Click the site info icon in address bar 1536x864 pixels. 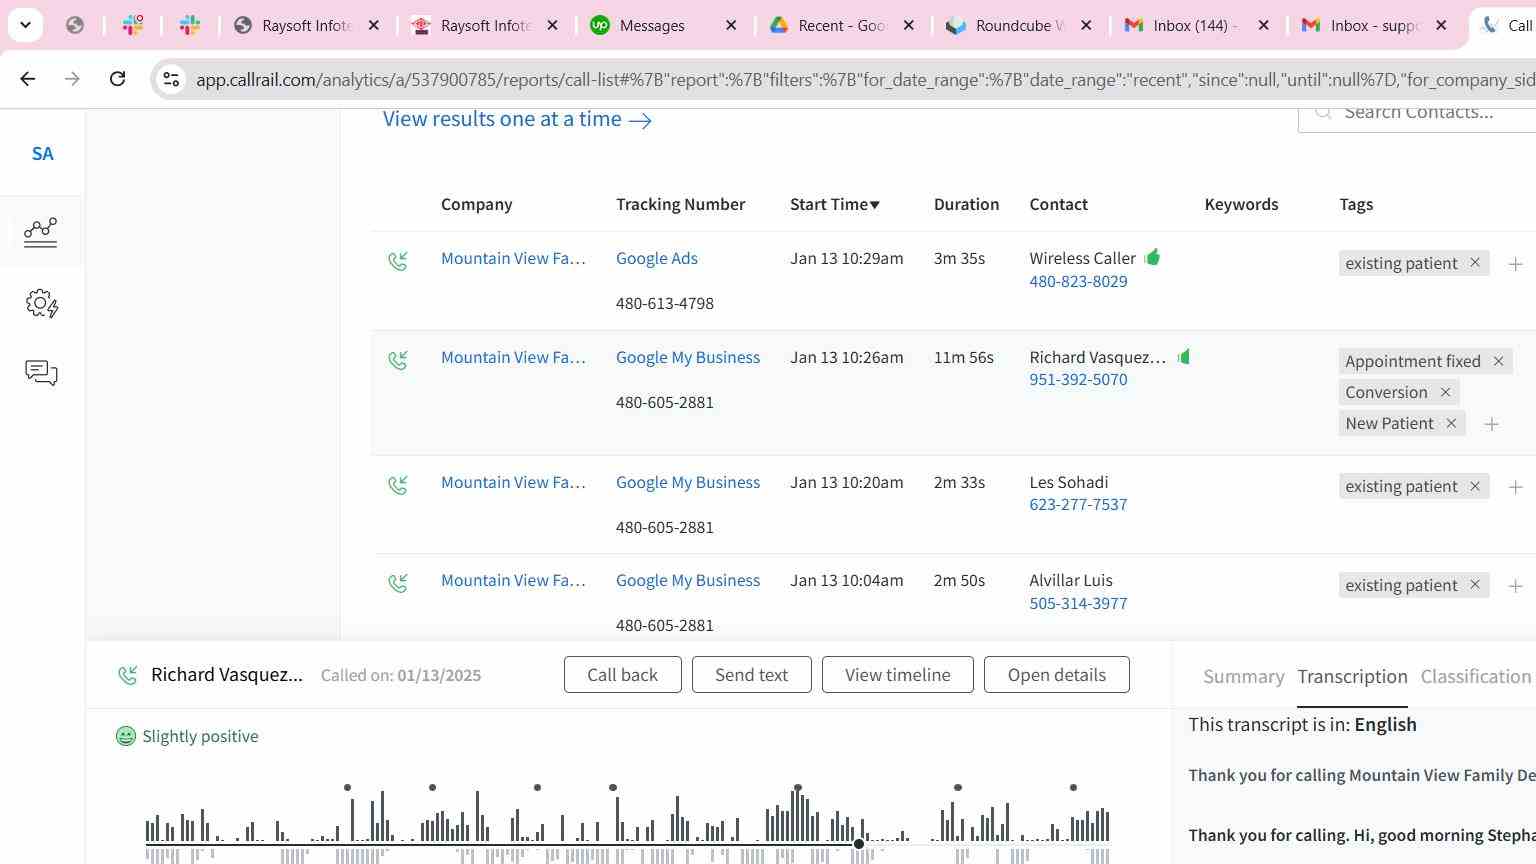click(x=171, y=79)
